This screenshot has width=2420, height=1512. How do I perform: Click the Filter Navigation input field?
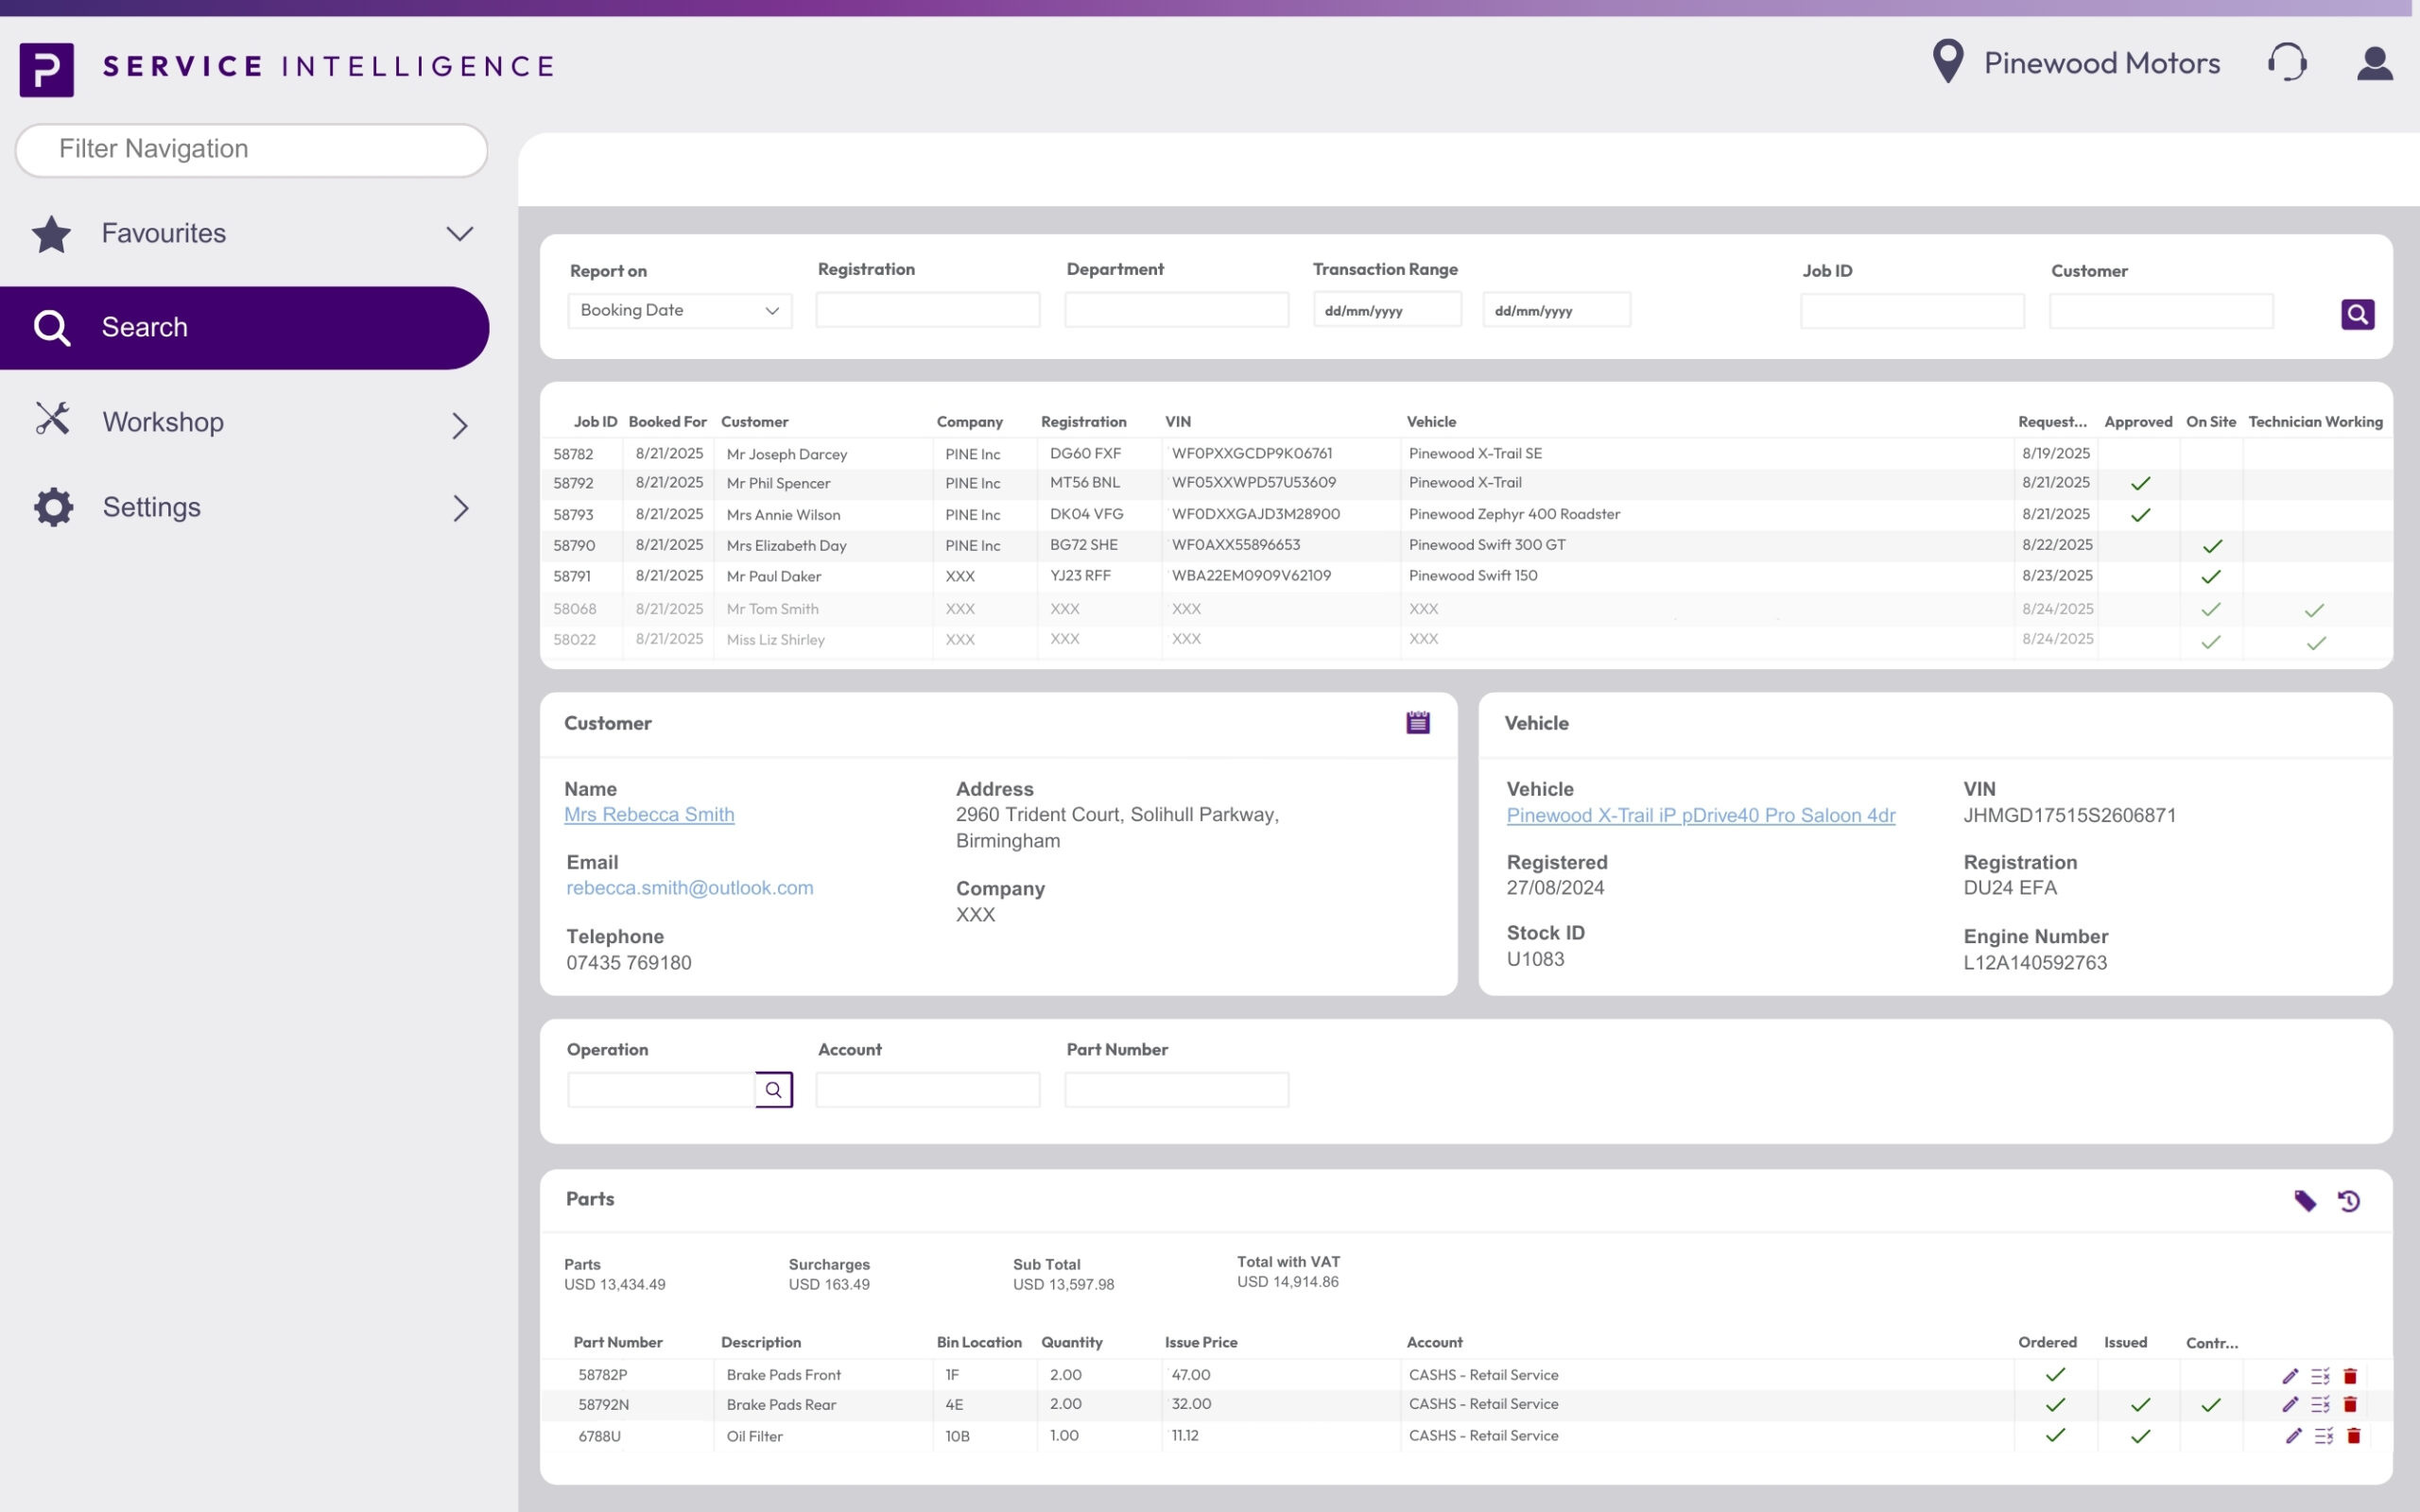(252, 149)
